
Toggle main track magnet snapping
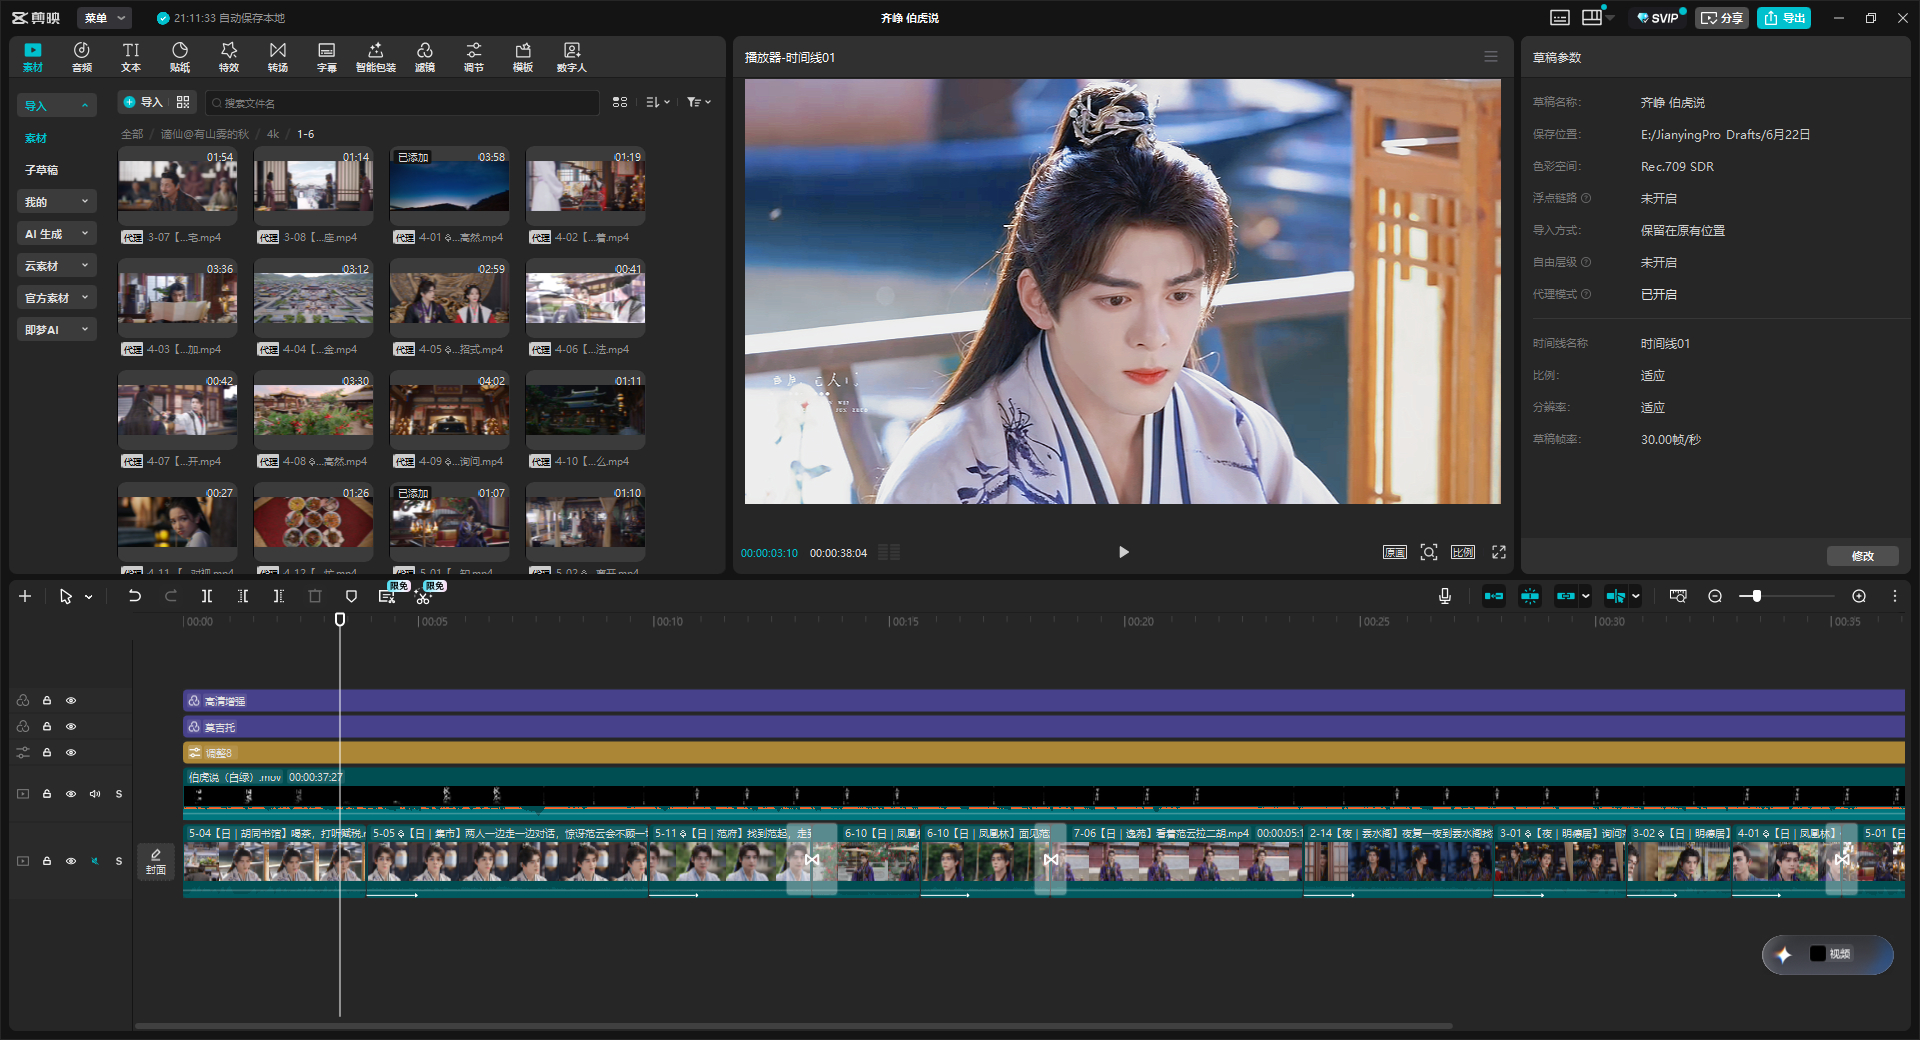(1494, 596)
